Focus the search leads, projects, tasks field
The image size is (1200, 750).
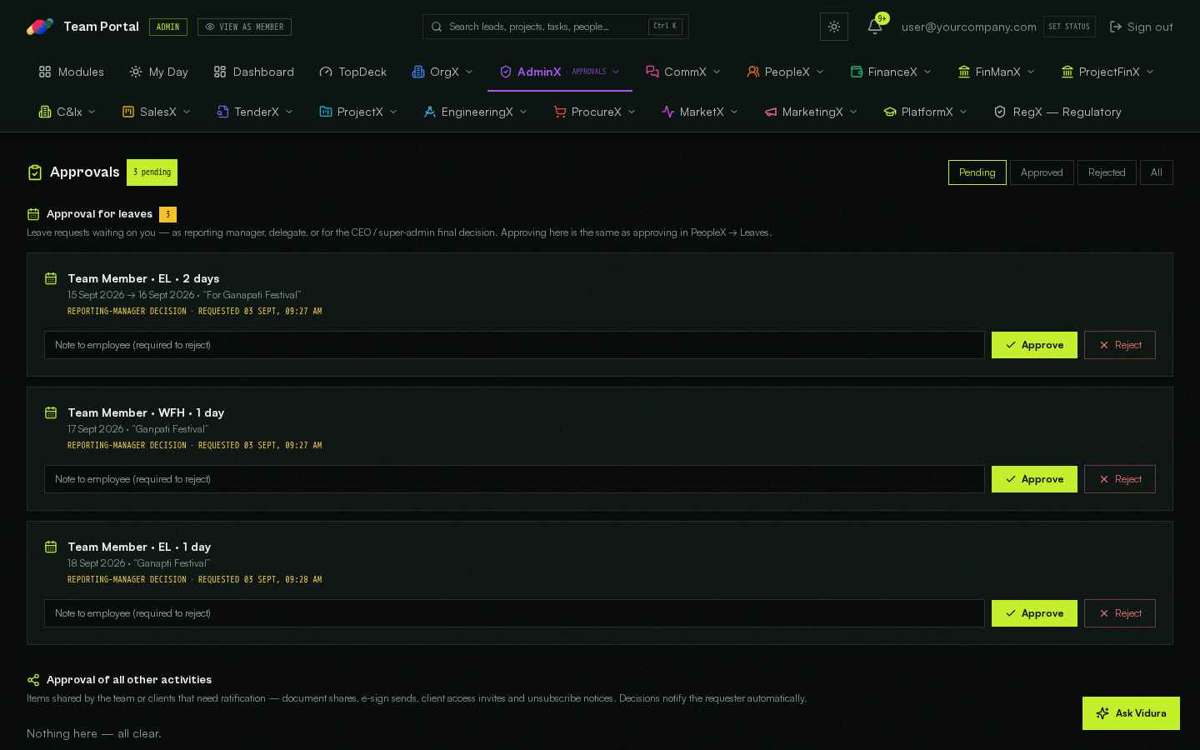tap(555, 27)
